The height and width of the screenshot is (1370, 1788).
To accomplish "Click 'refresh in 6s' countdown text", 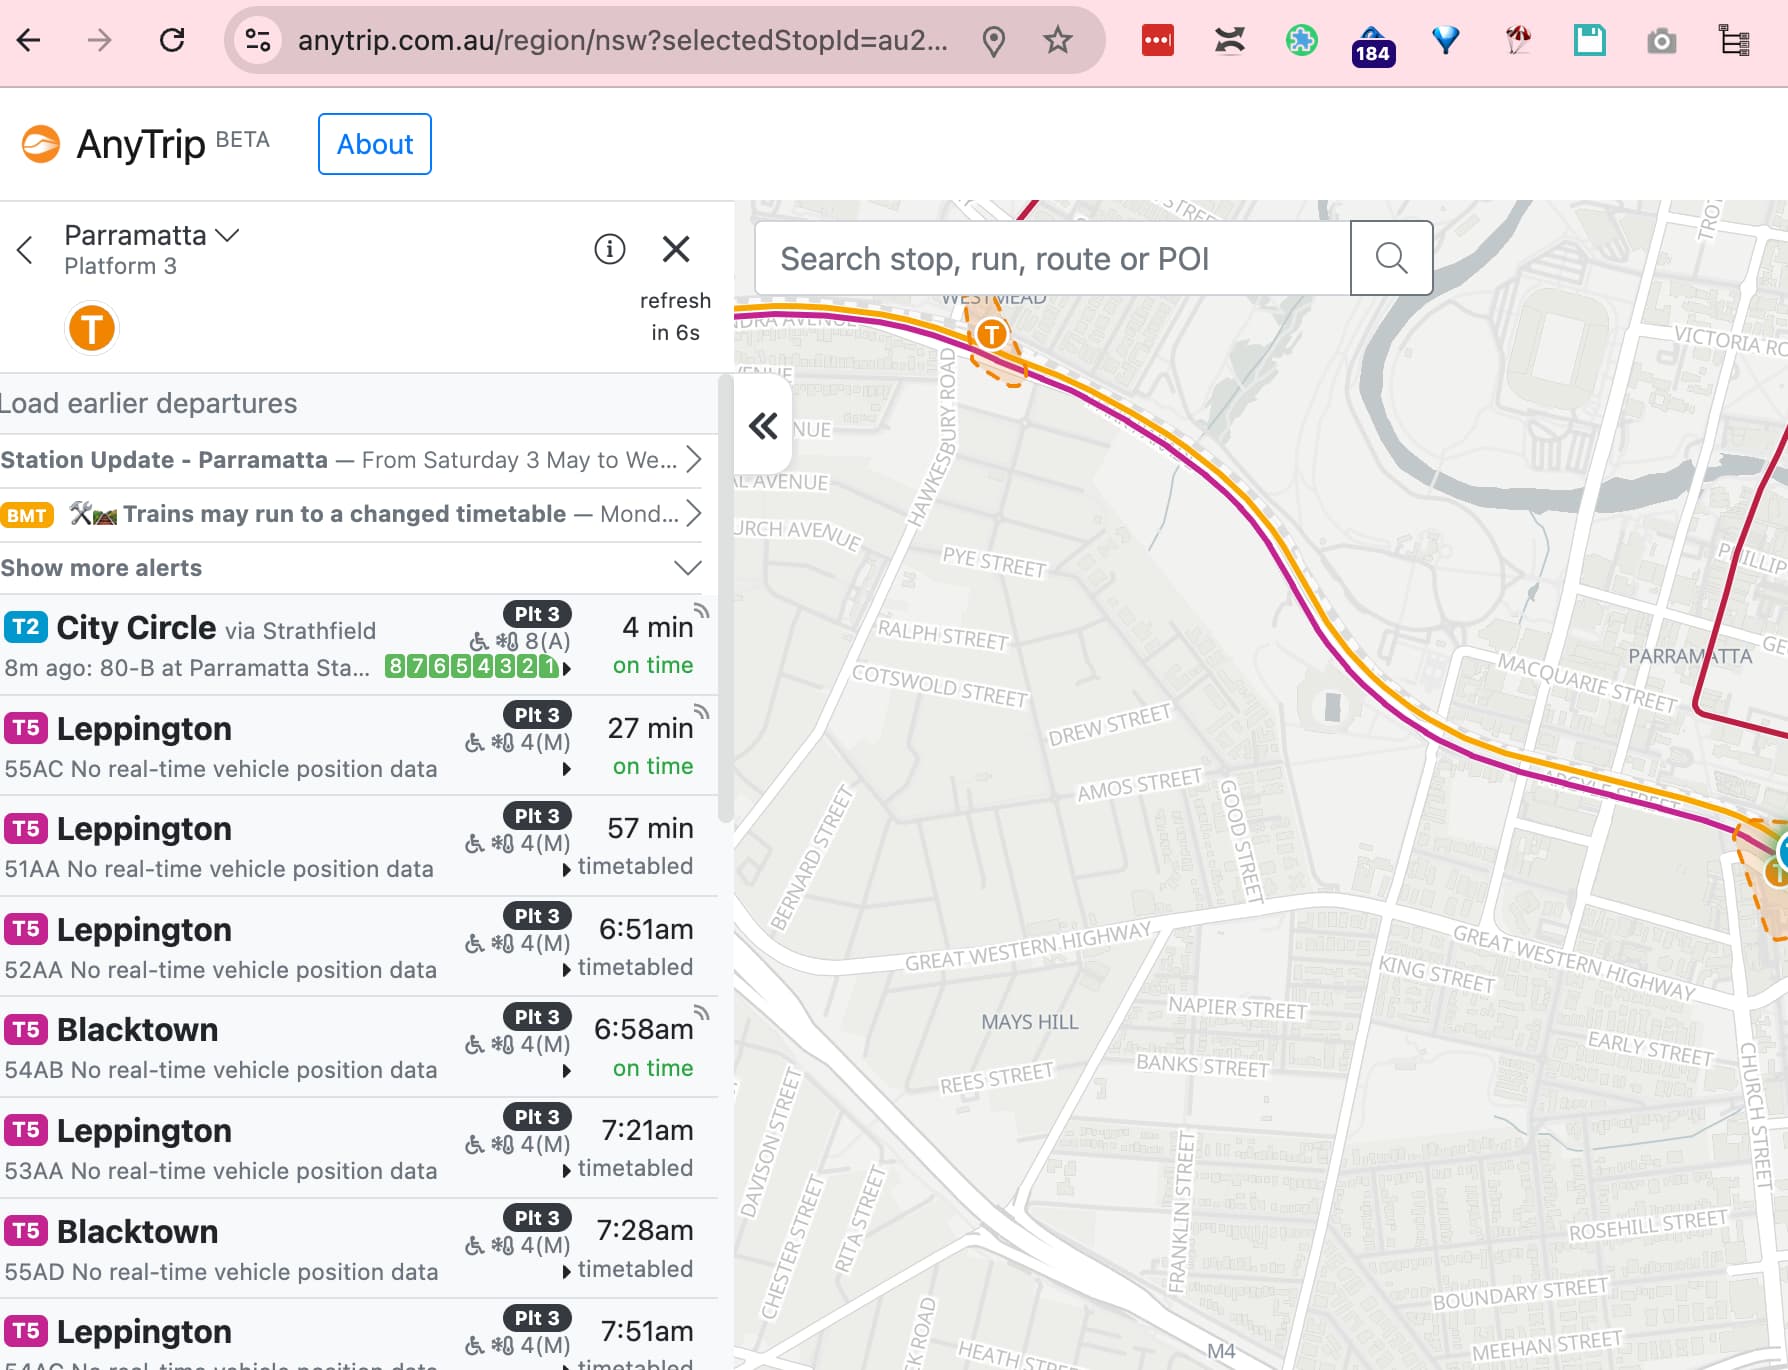I will [675, 316].
